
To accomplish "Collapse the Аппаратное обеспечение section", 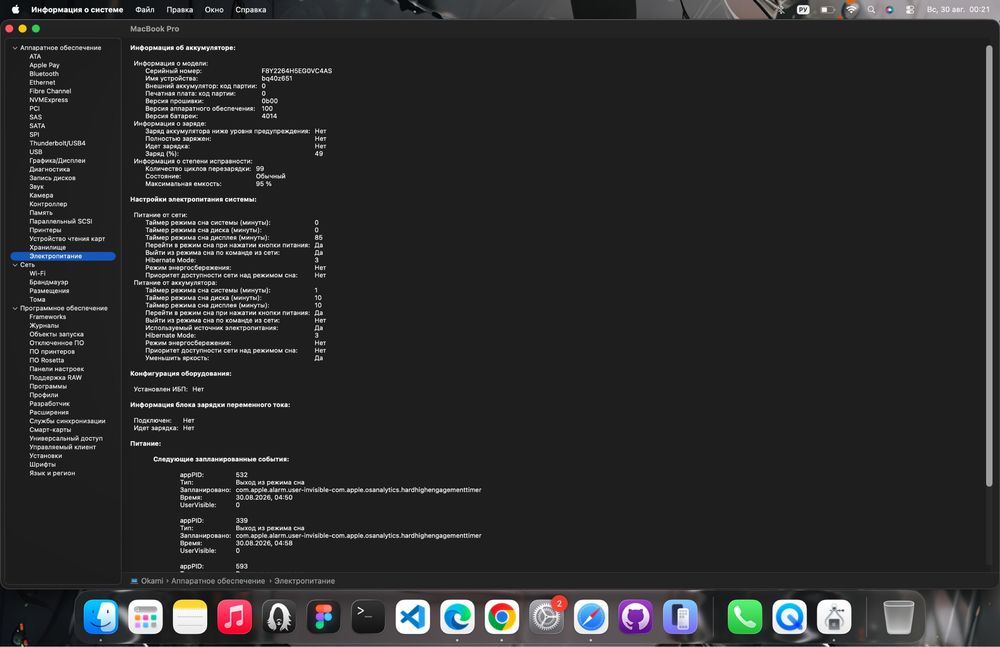I will pos(15,48).
